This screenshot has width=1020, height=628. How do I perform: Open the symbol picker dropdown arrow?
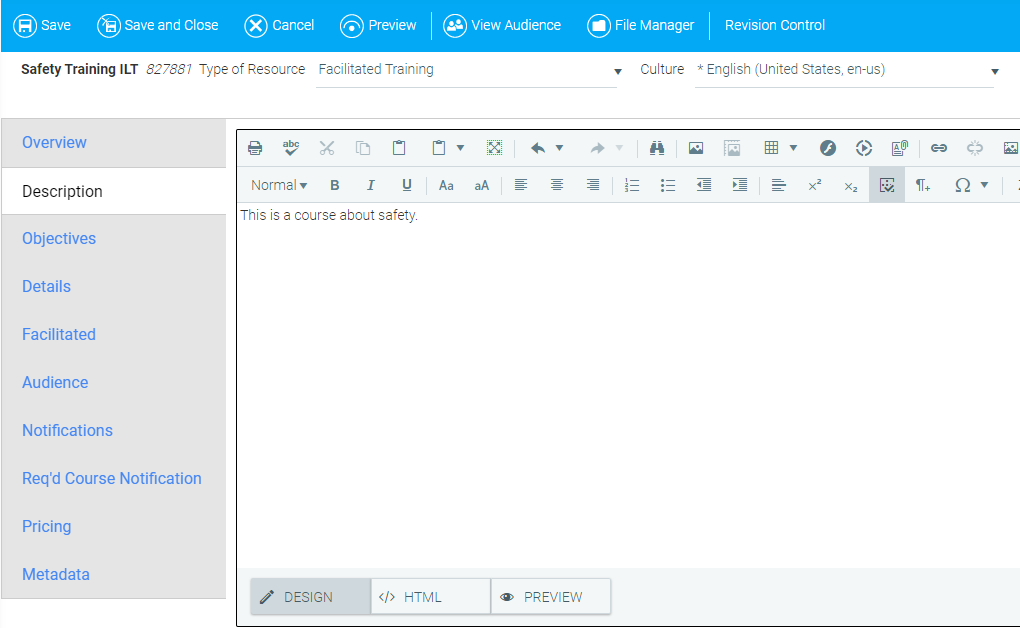(984, 185)
